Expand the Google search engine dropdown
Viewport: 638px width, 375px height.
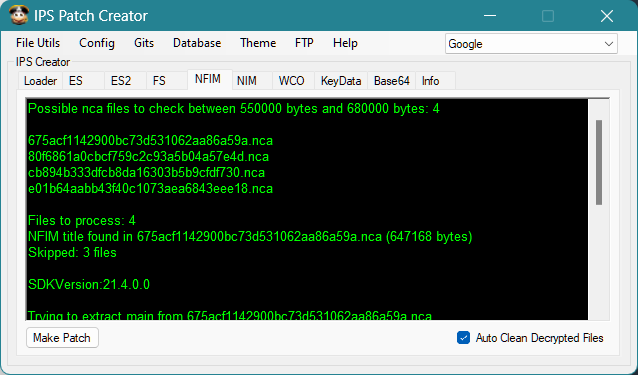click(531, 44)
